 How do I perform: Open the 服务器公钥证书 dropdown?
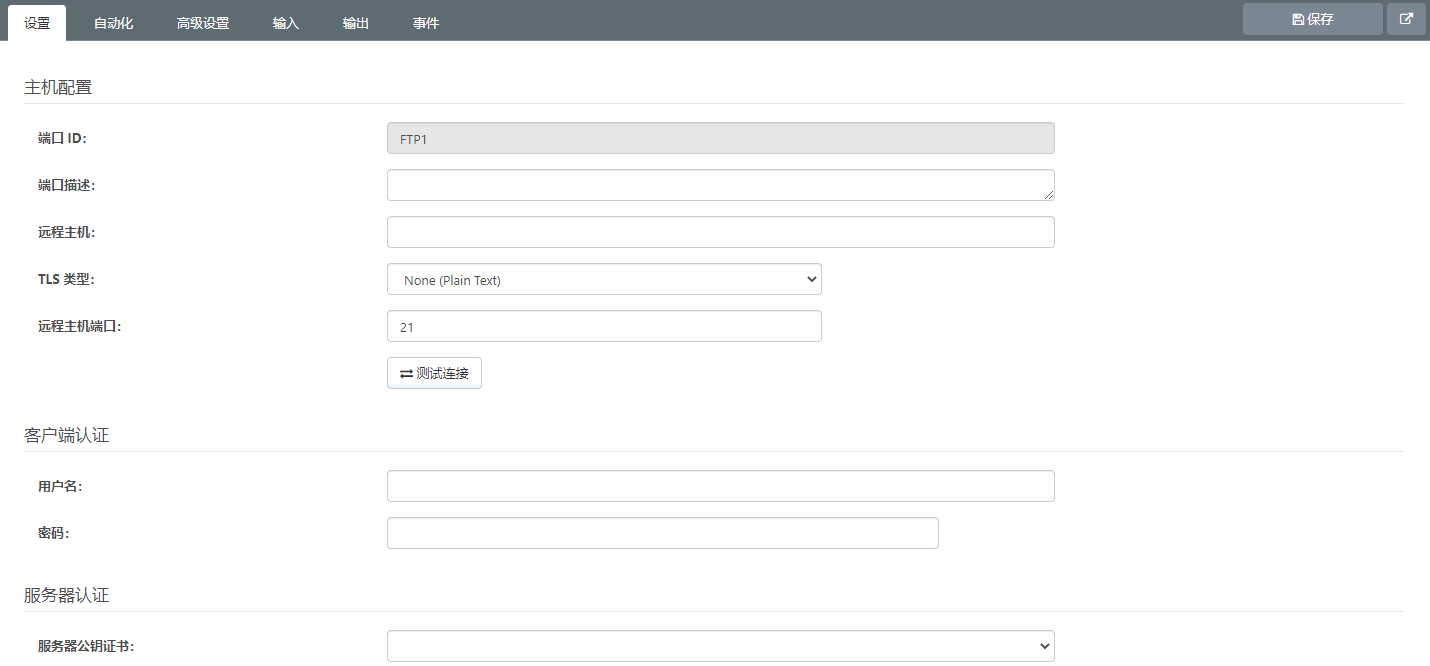[x=720, y=646]
